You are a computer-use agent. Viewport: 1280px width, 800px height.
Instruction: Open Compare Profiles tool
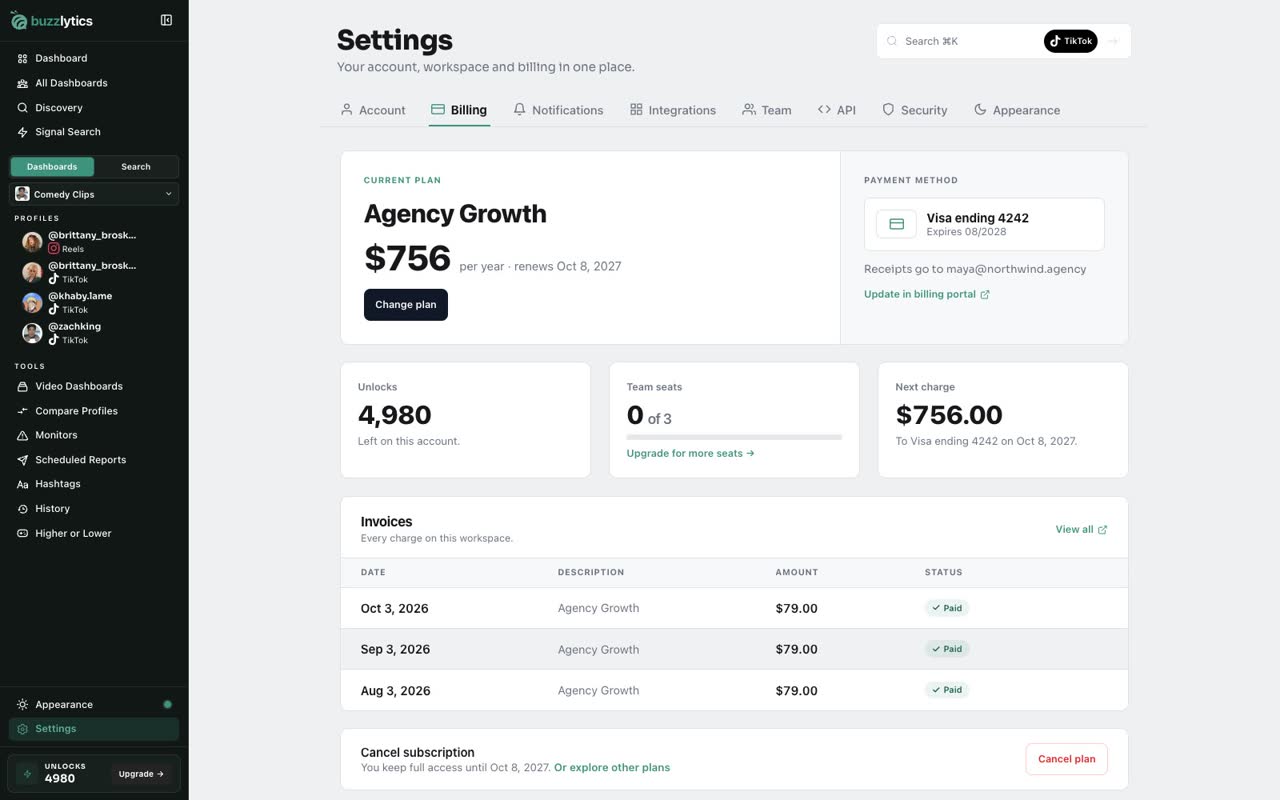pyautogui.click(x=94, y=411)
